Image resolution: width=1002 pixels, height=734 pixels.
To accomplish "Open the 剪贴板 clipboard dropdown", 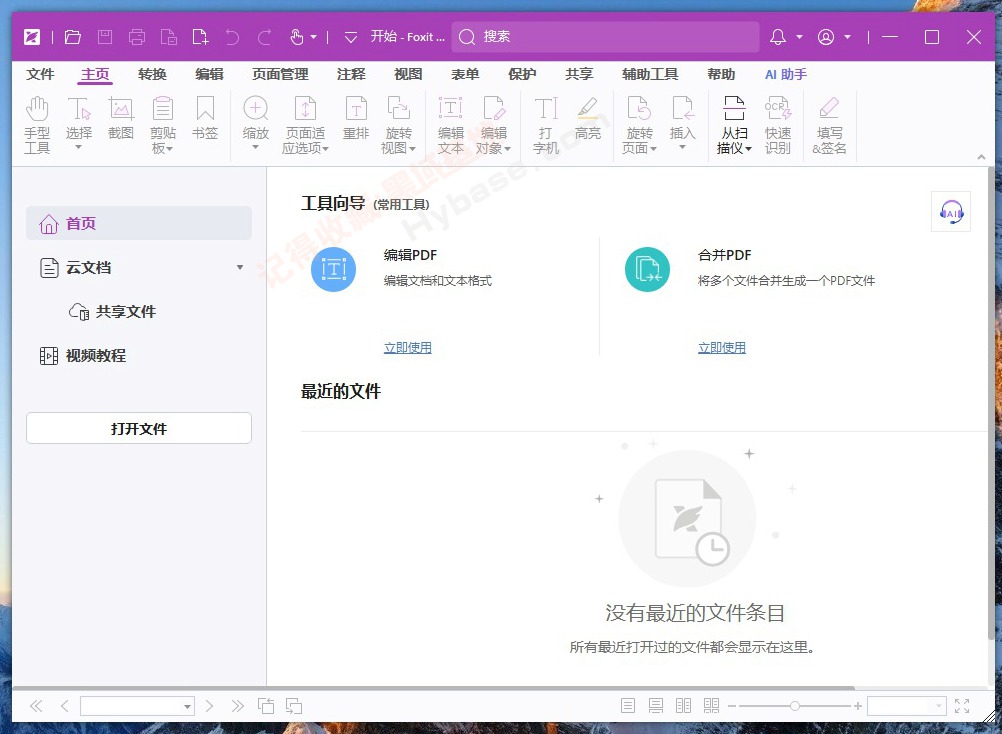I will pos(169,149).
